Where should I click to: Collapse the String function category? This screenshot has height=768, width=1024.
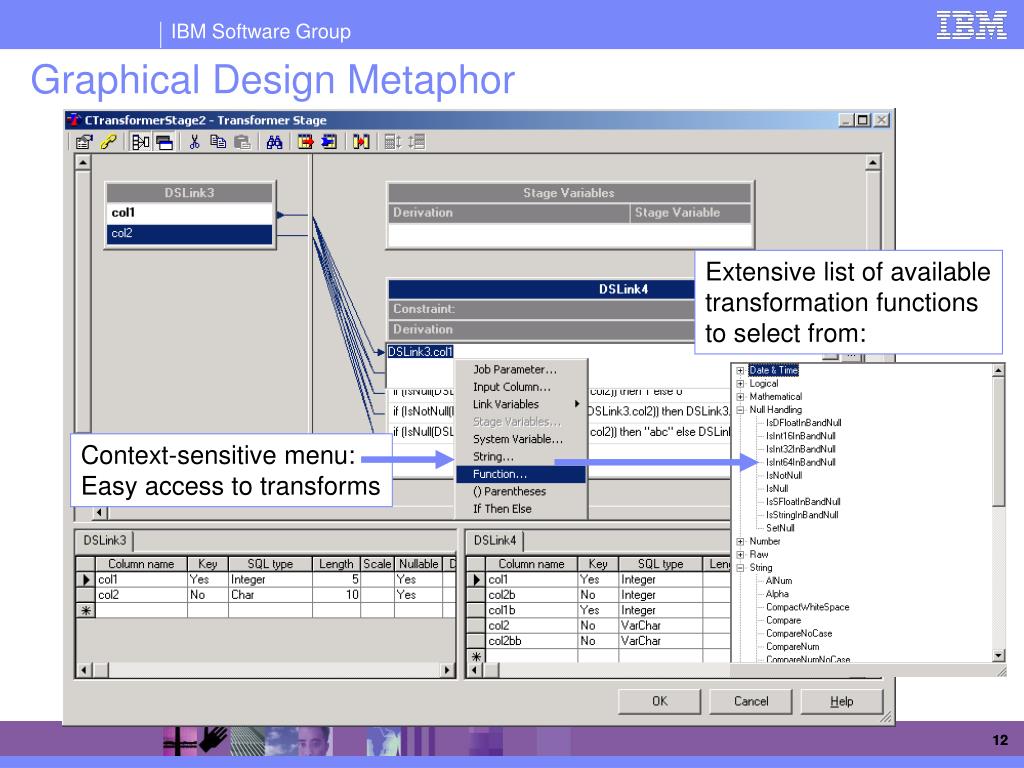click(x=740, y=568)
